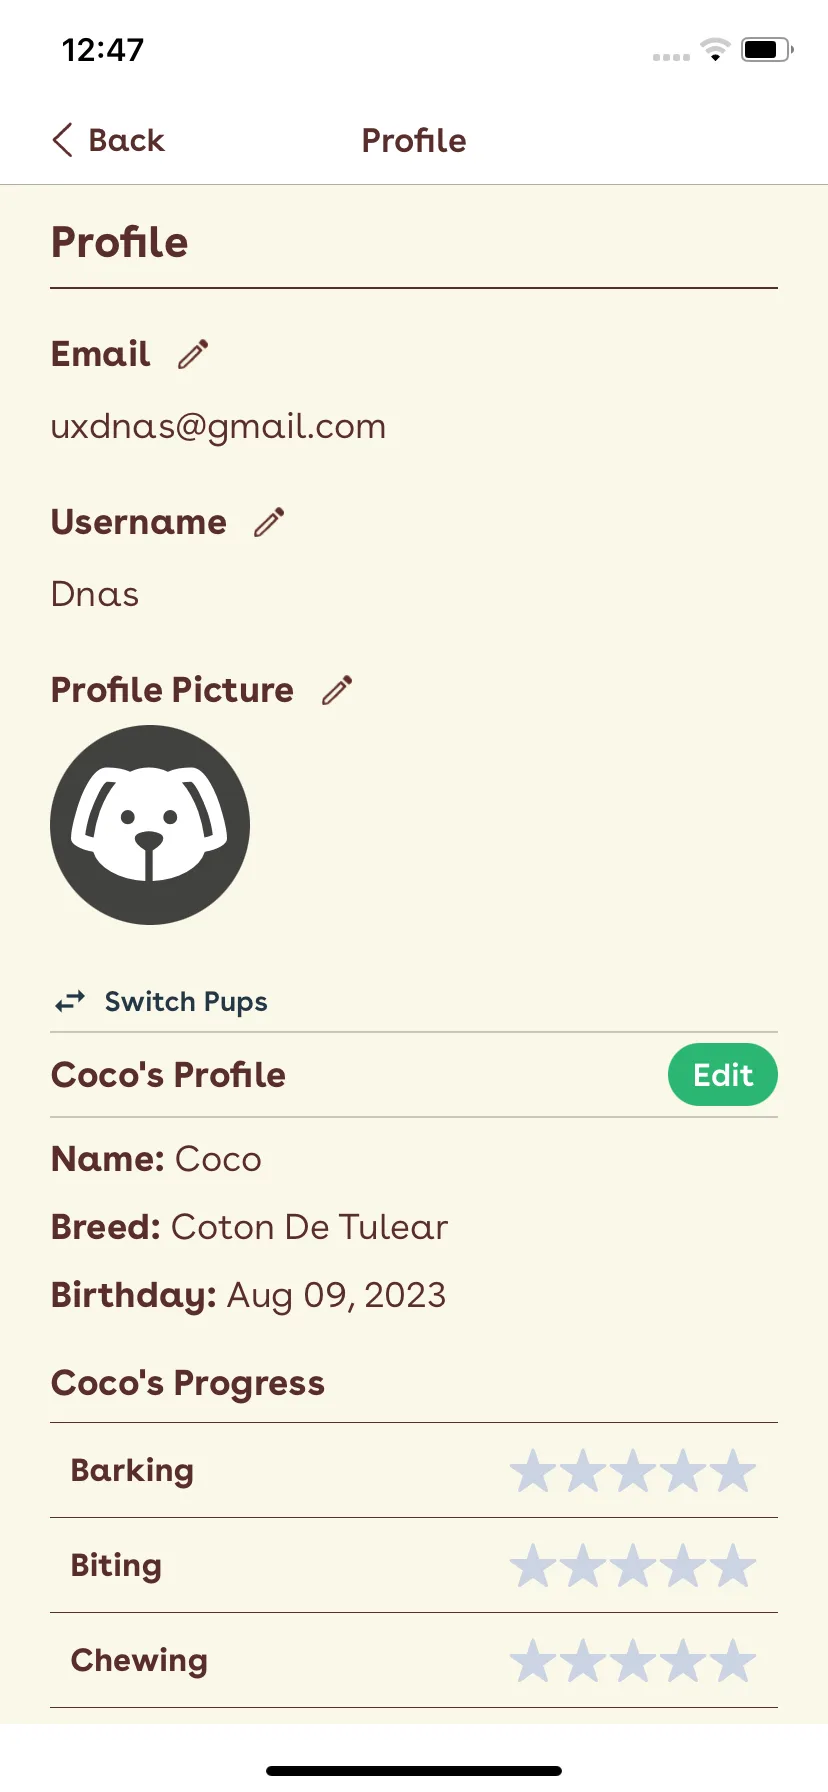Tap the pencil icon next to Email
Screen dimensions: 828x1792
tap(193, 354)
